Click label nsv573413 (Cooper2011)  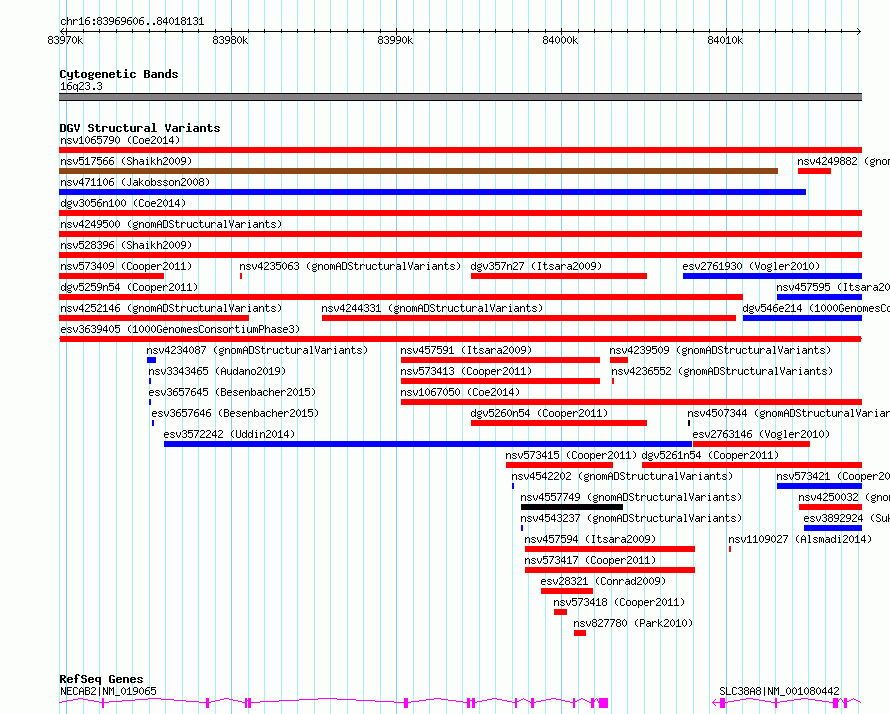(x=466, y=371)
